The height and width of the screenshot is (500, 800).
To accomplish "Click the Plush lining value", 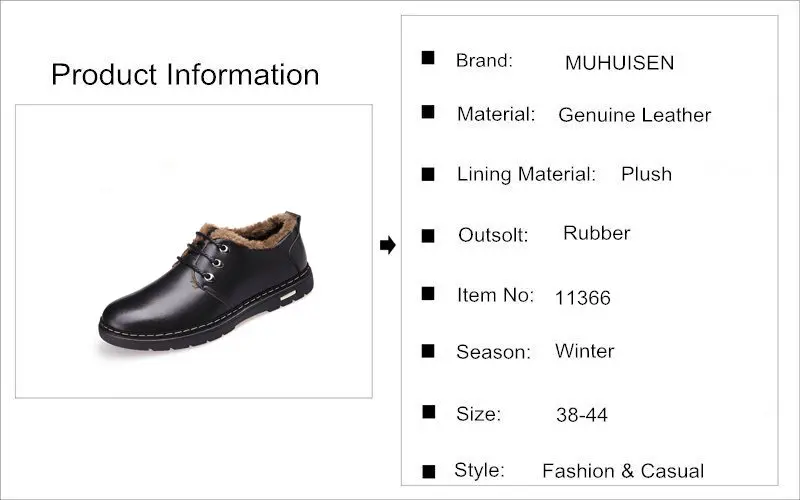I will (646, 174).
